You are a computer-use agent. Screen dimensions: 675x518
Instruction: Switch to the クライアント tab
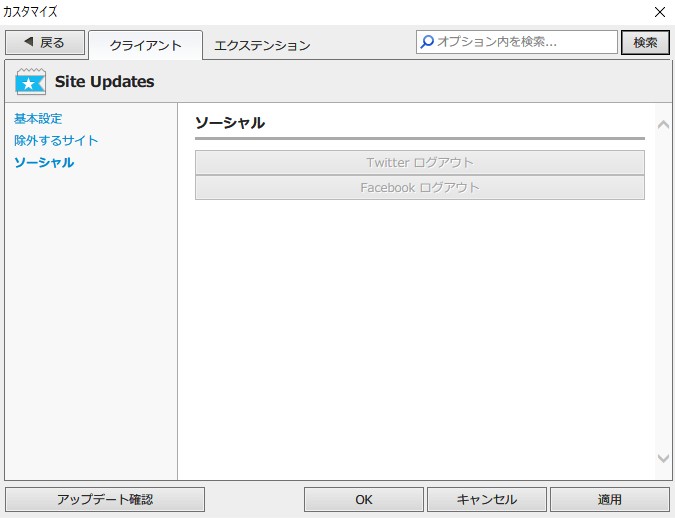click(x=146, y=45)
